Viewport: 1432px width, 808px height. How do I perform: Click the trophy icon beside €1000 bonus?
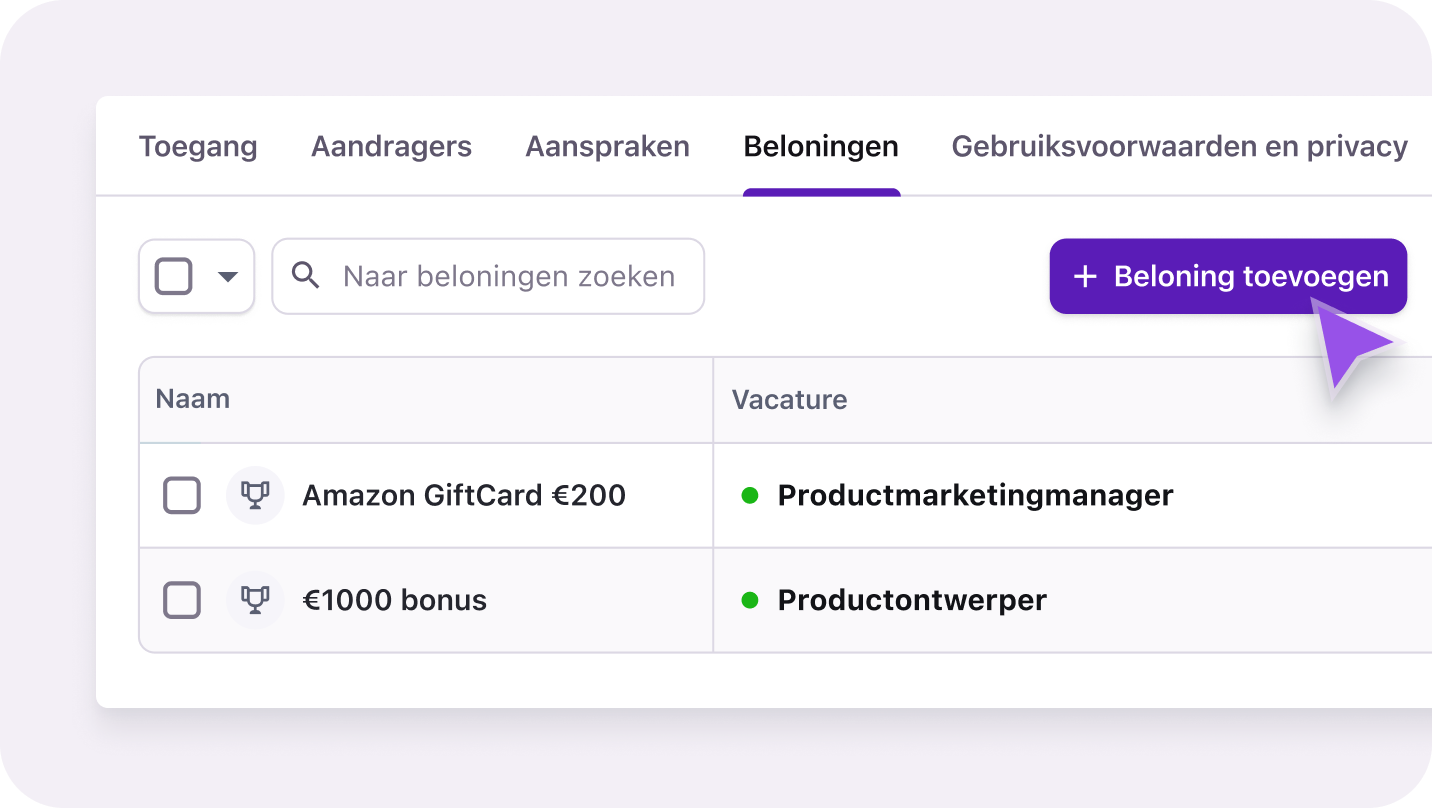255,600
